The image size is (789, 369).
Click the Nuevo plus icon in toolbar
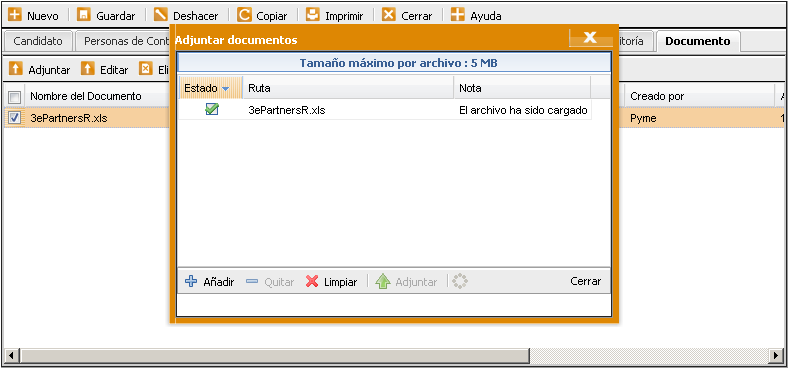pyautogui.click(x=15, y=15)
